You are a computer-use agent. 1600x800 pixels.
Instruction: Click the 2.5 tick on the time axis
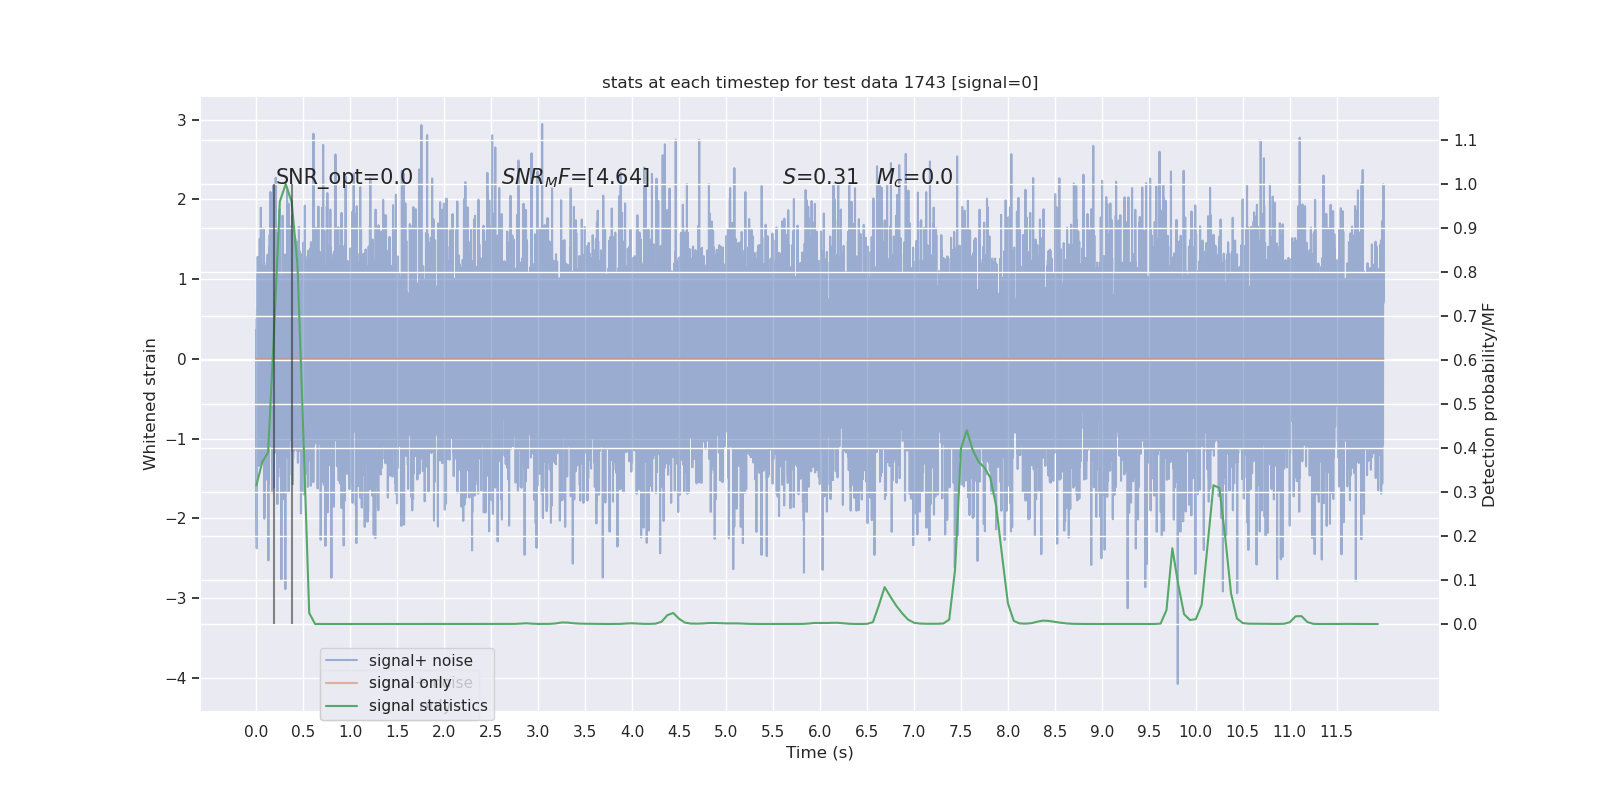point(491,732)
